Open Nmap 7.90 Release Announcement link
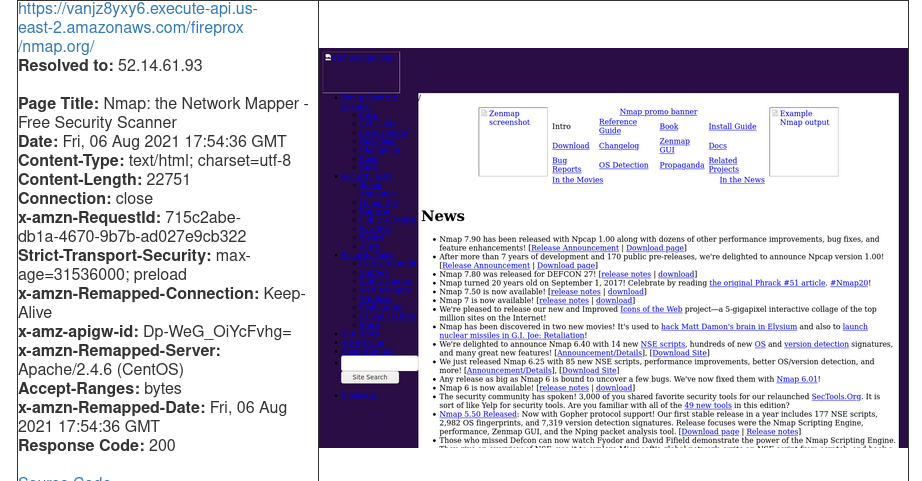The image size is (922, 481). 574,248
